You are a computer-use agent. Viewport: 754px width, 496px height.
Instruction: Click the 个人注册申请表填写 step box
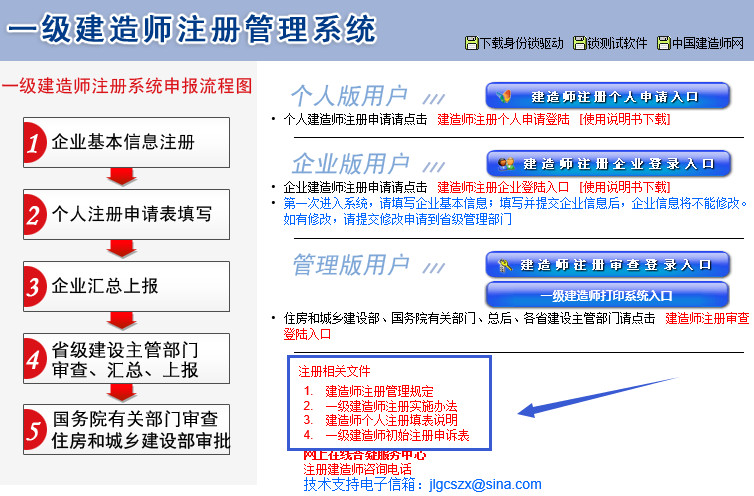(126, 215)
